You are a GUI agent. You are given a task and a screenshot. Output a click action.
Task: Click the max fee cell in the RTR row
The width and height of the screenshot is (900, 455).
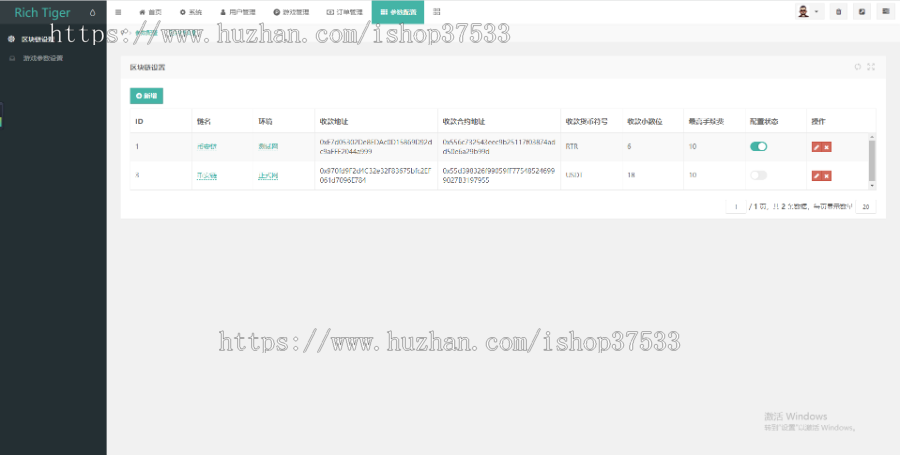[693, 147]
